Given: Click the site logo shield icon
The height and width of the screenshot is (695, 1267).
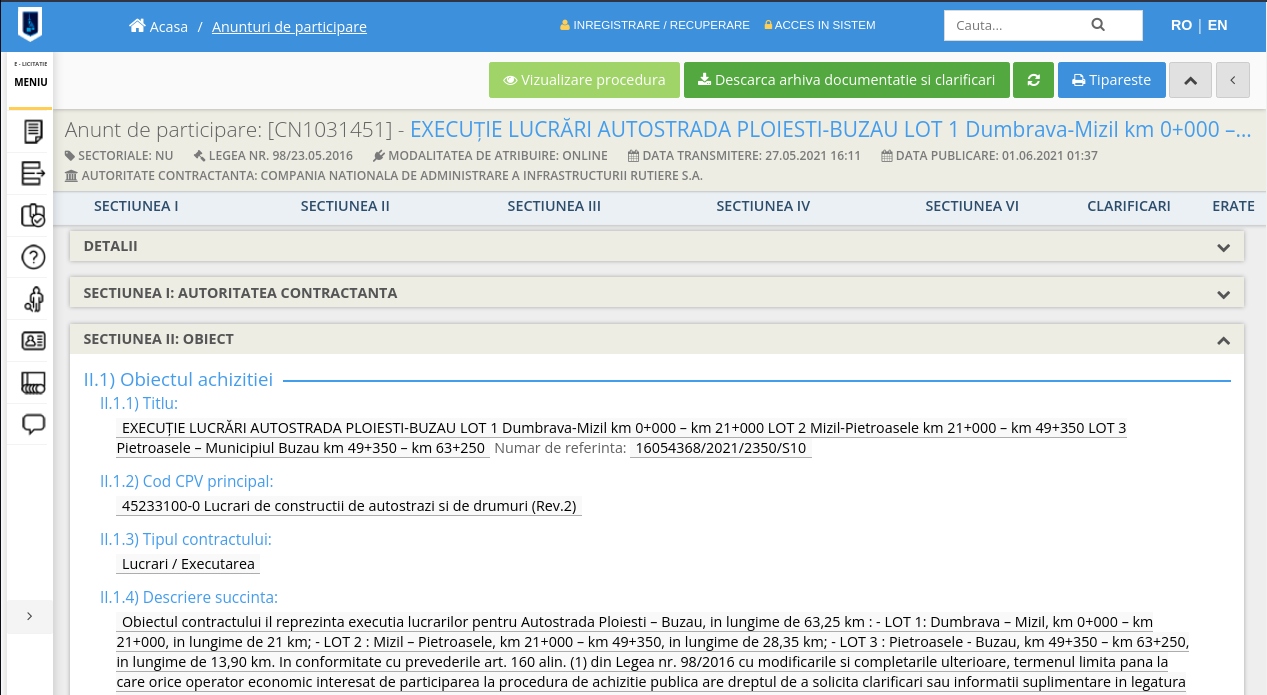Looking at the screenshot, I should tap(30, 23).
